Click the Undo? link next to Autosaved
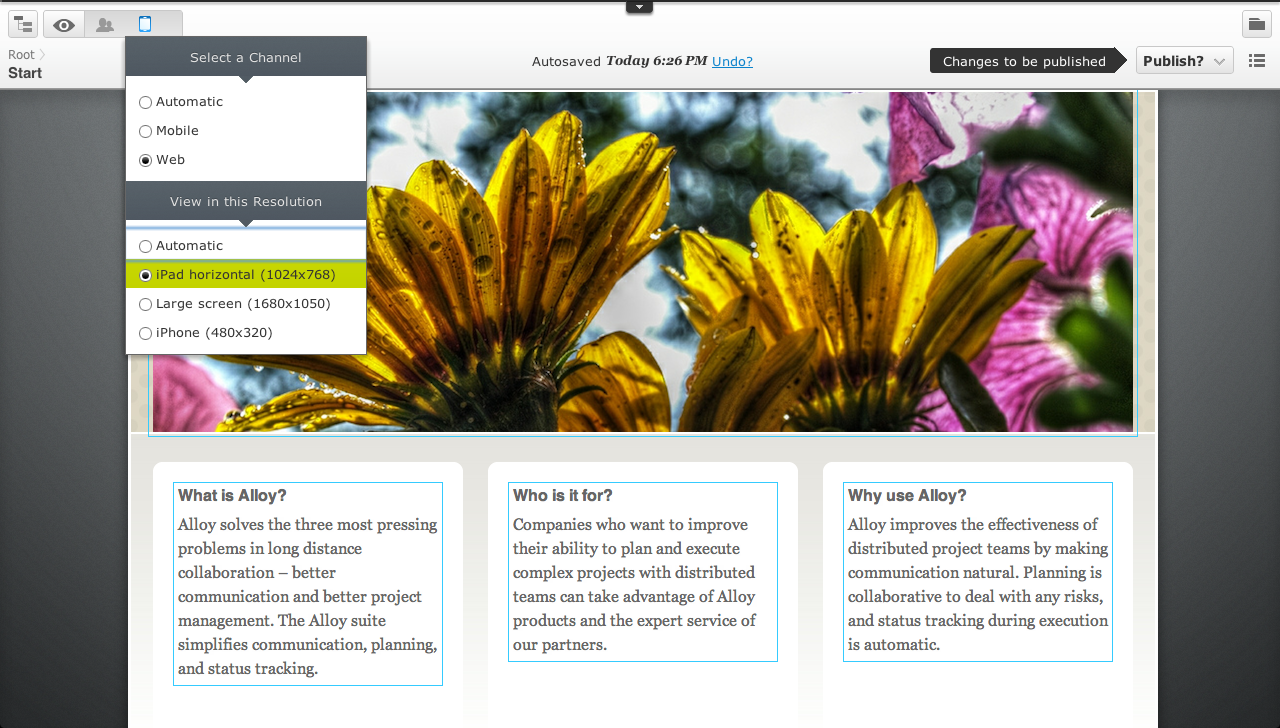Image resolution: width=1280 pixels, height=728 pixels. 732,61
